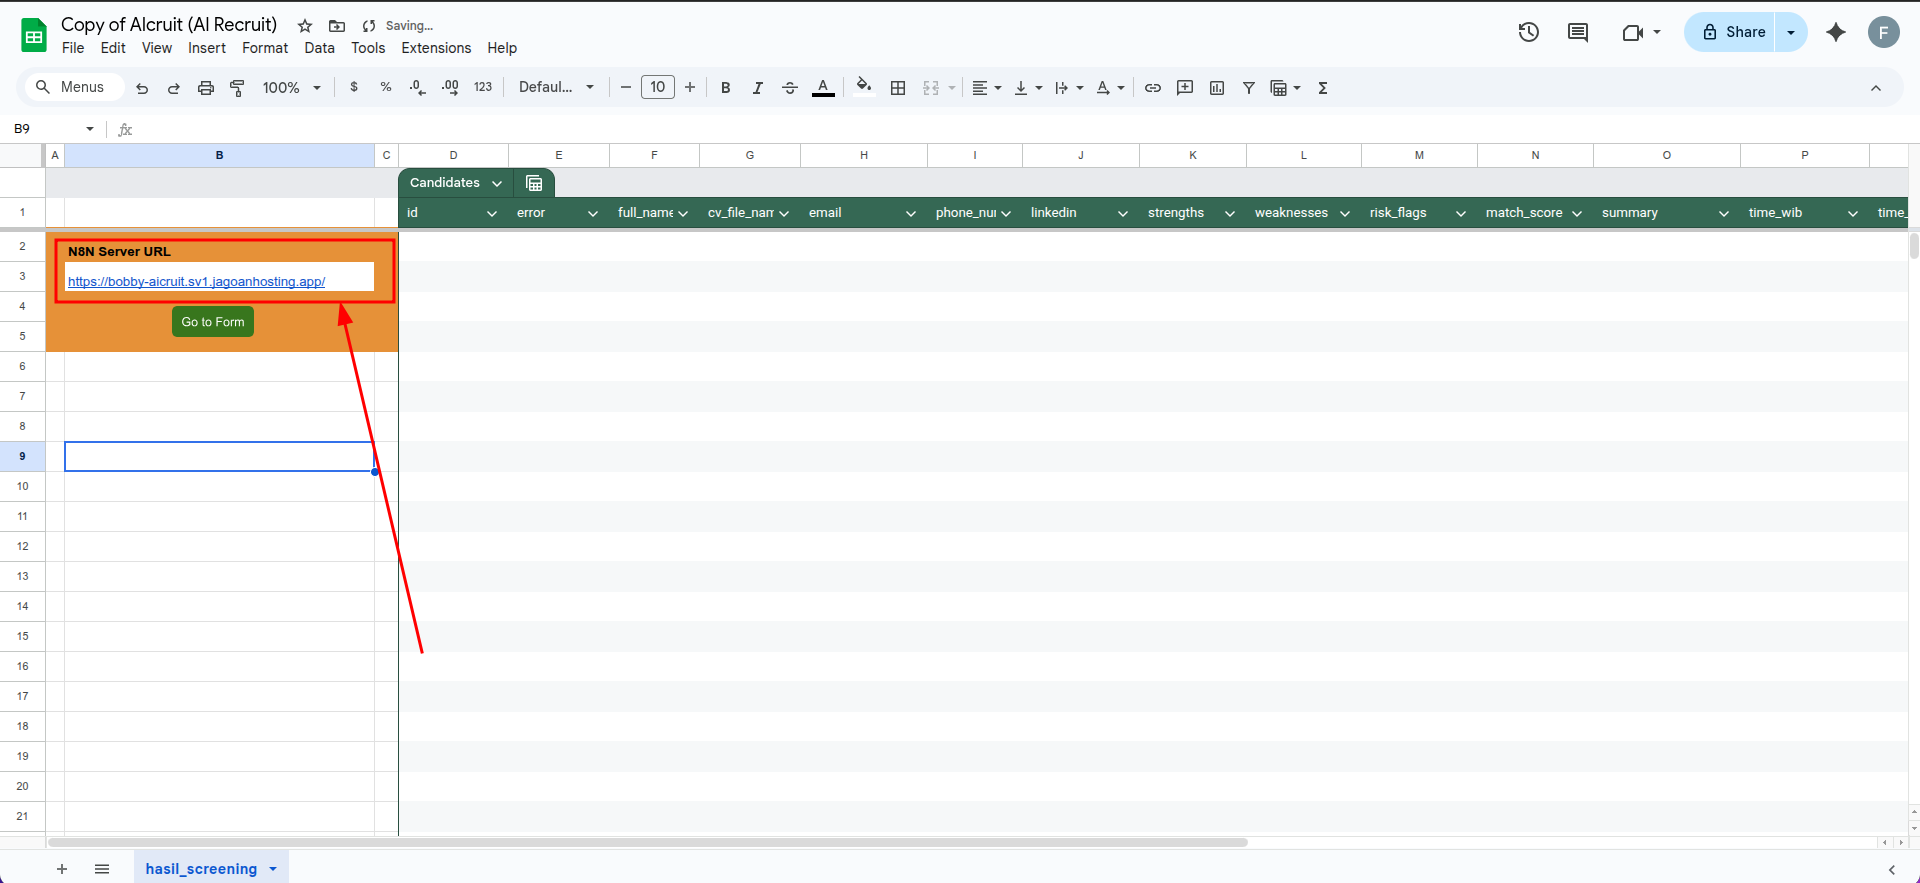
Task: Toggle strikethrough formatting
Action: [790, 88]
